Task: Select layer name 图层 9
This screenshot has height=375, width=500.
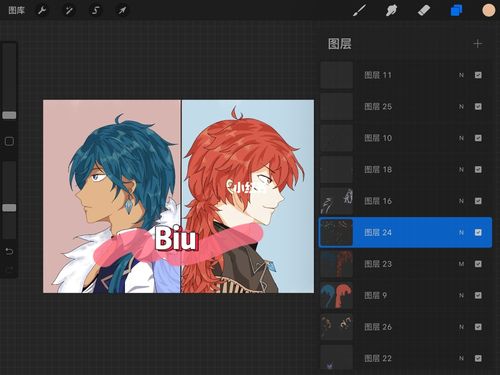Action: point(375,295)
